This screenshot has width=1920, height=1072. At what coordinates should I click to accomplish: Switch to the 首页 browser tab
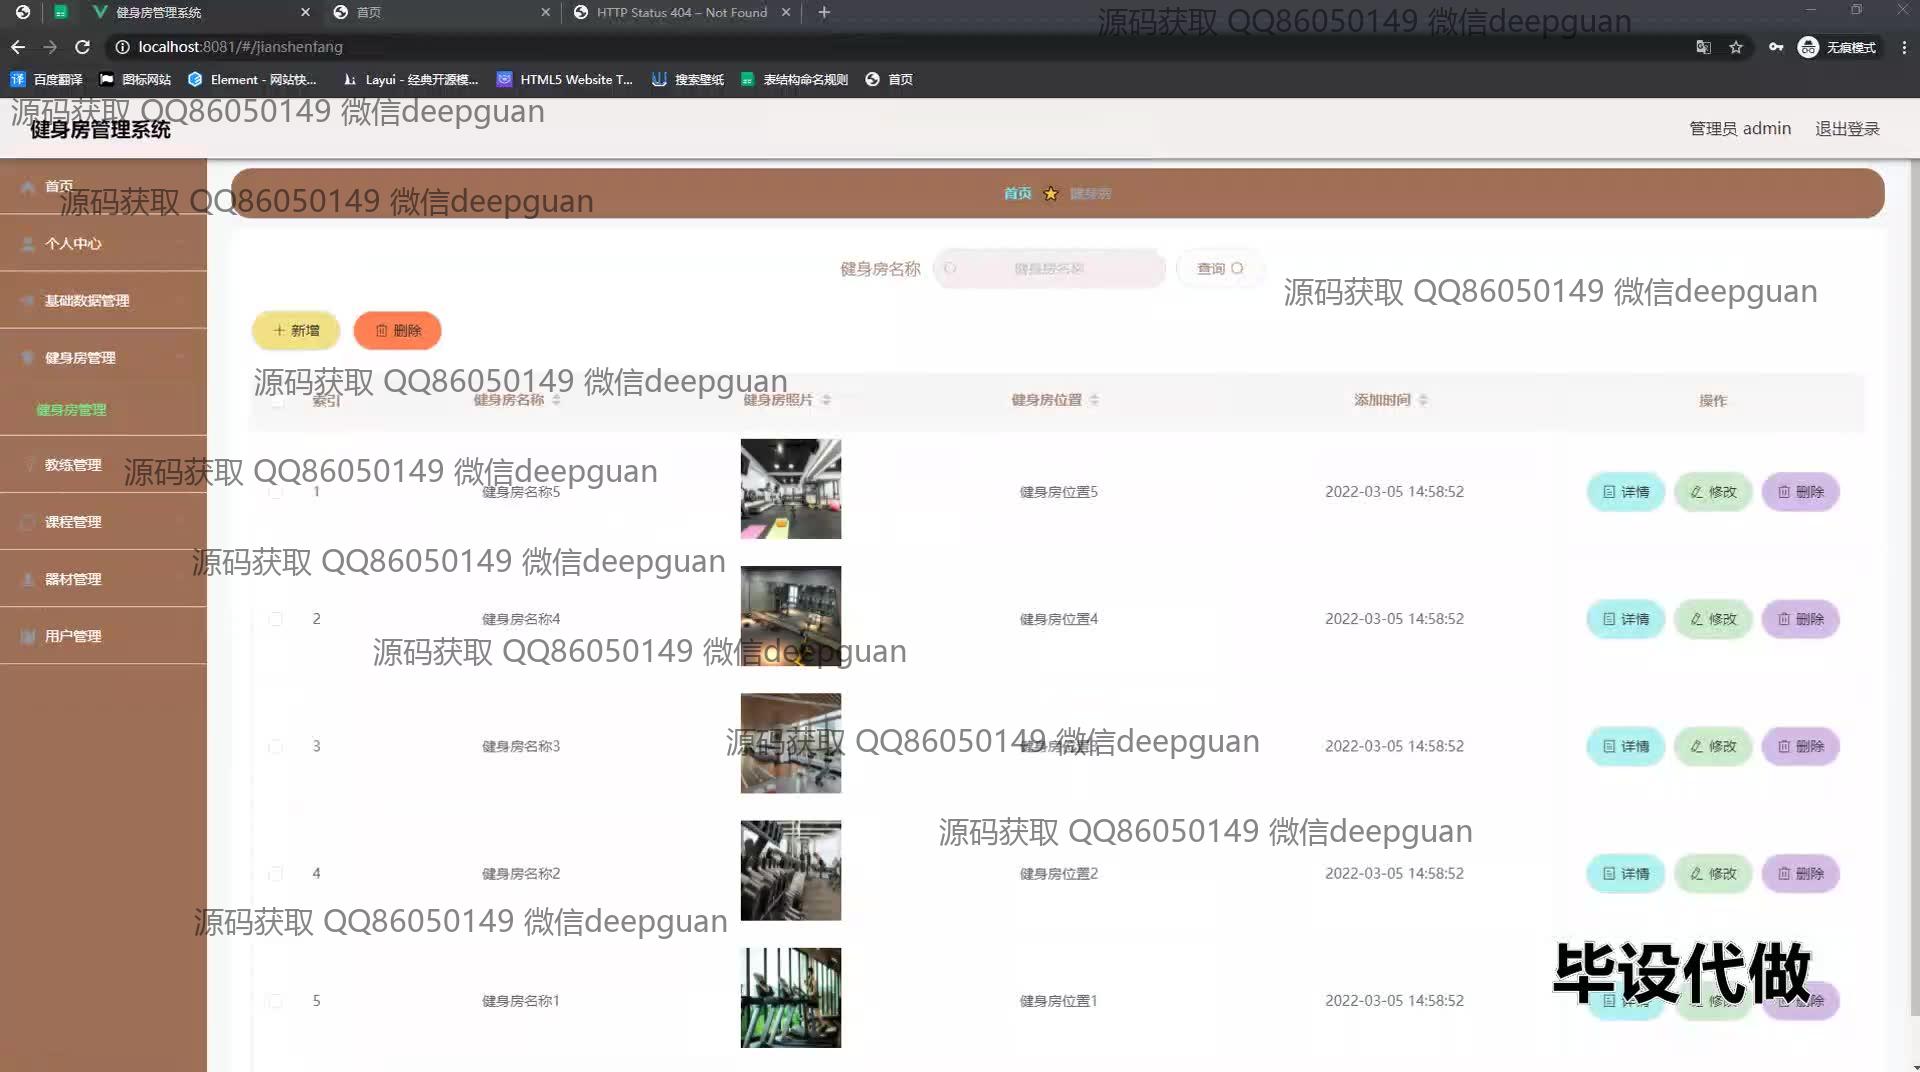coord(440,12)
